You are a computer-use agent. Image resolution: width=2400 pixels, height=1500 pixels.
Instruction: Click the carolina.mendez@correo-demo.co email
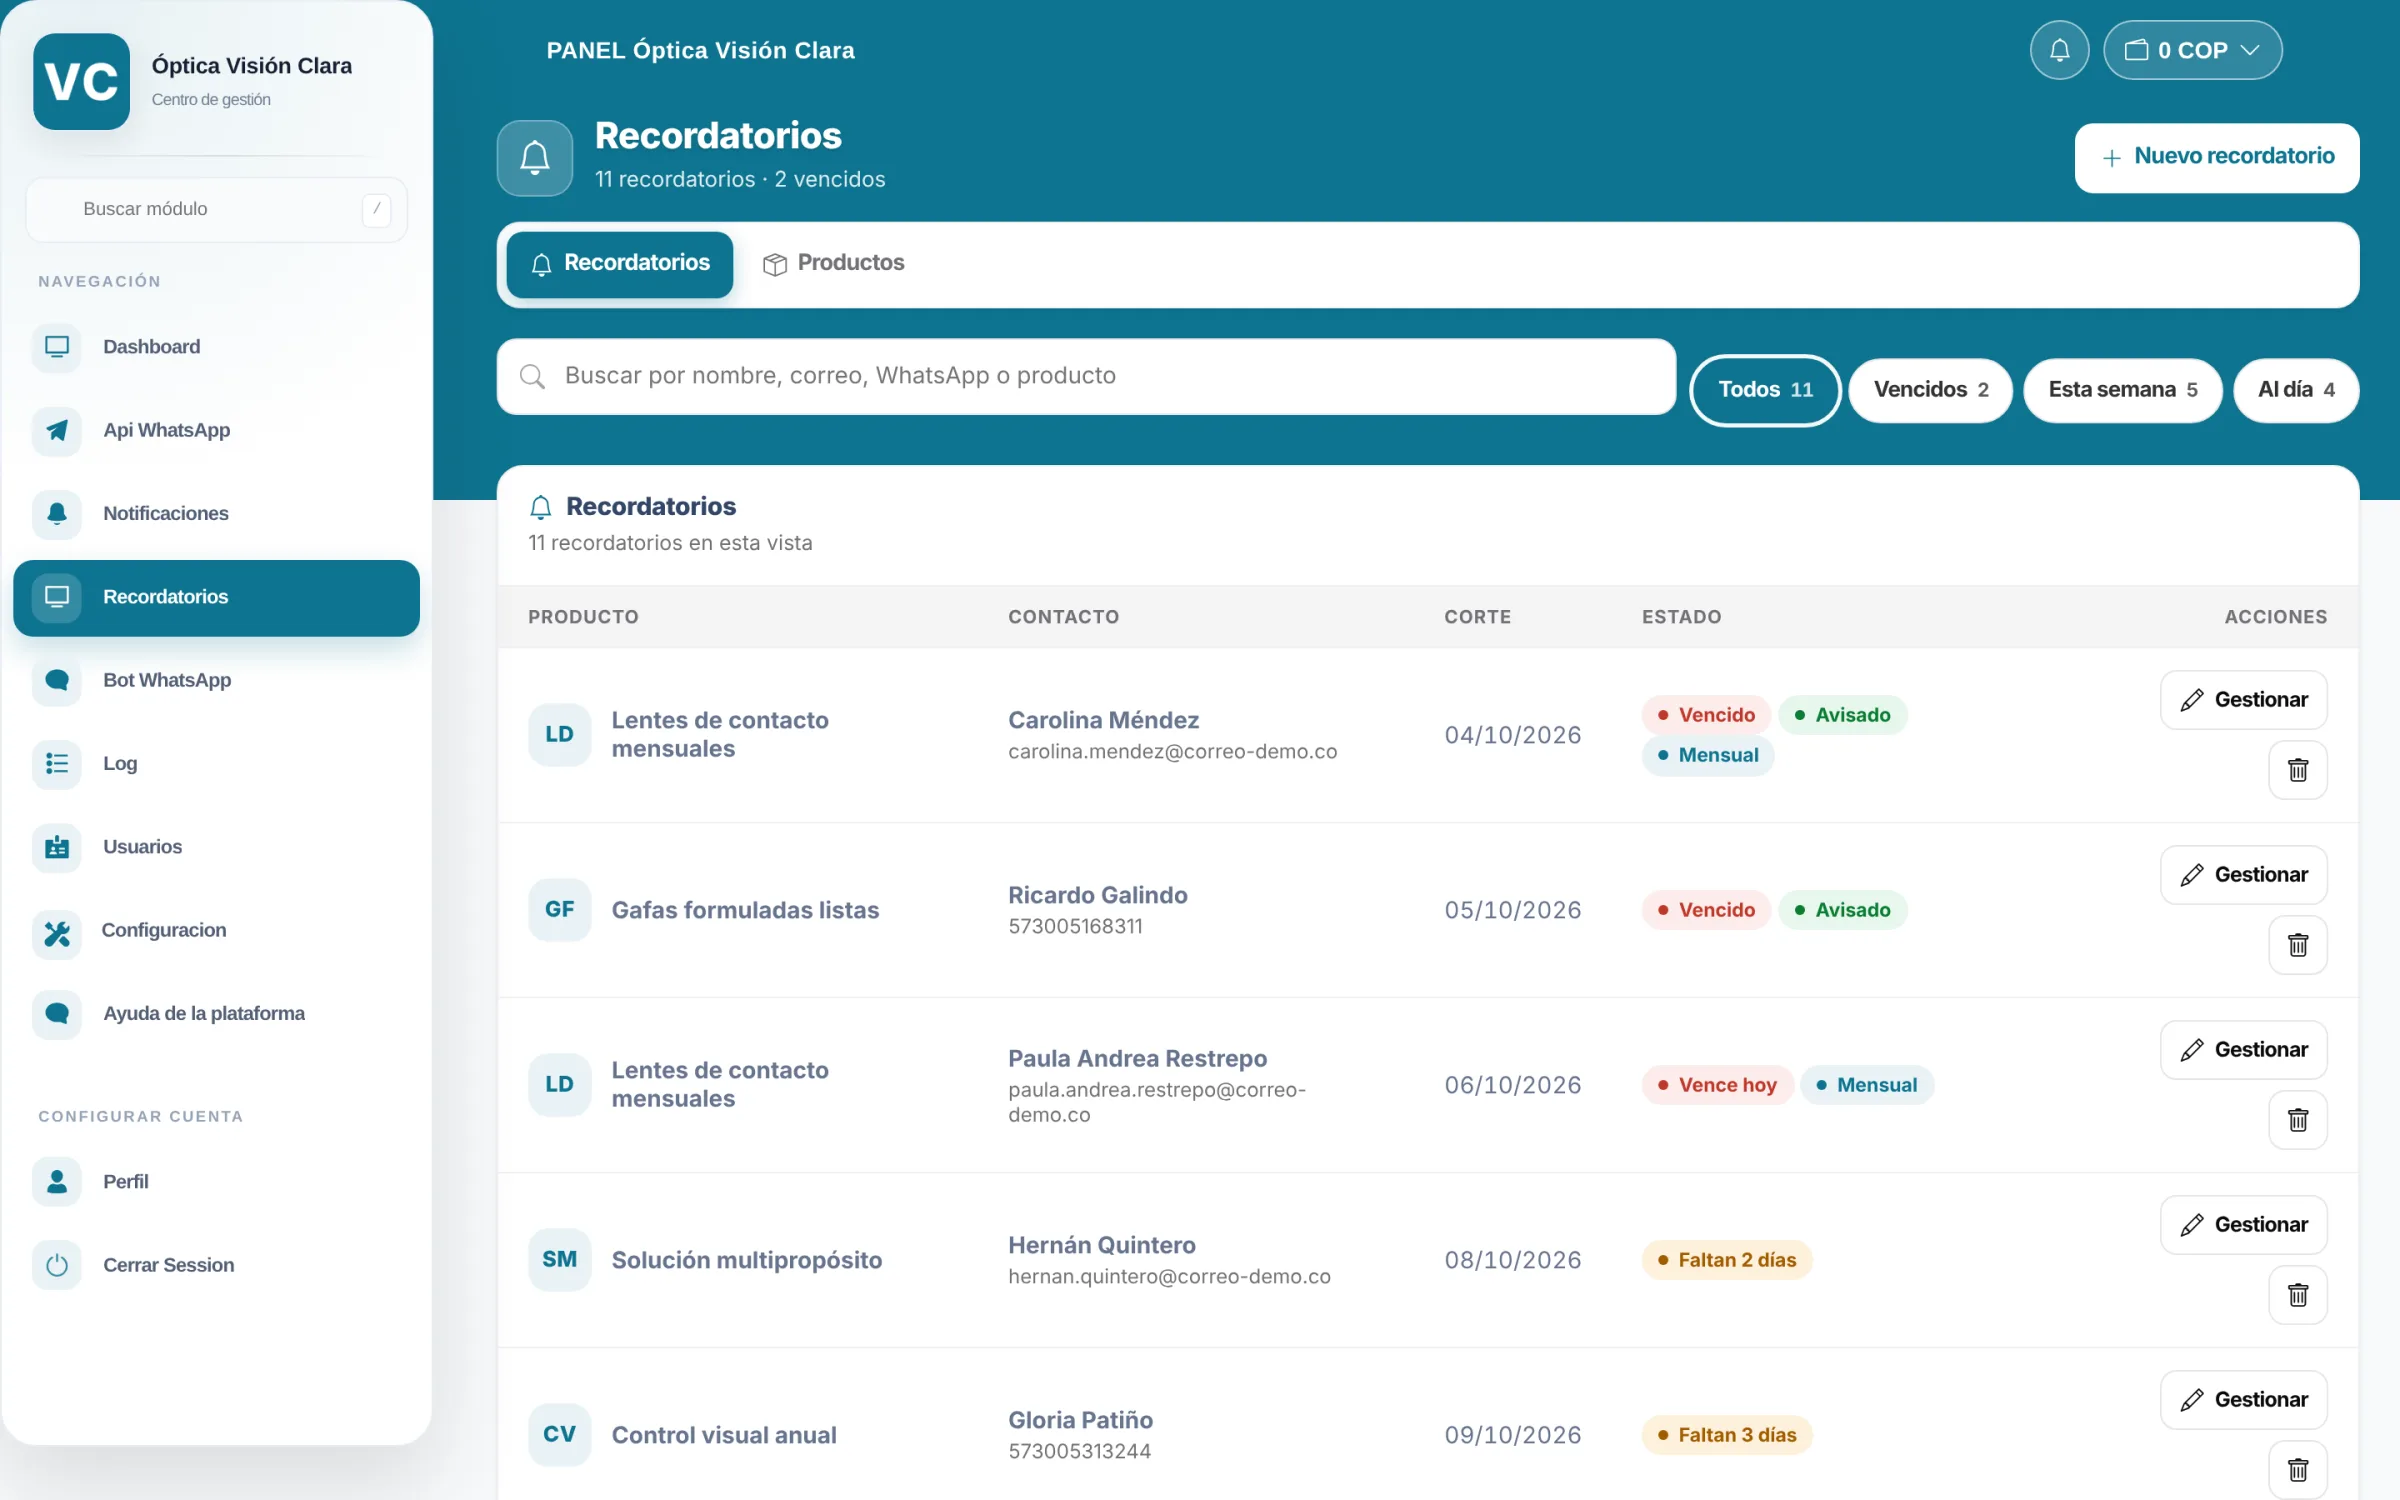pyautogui.click(x=1172, y=752)
